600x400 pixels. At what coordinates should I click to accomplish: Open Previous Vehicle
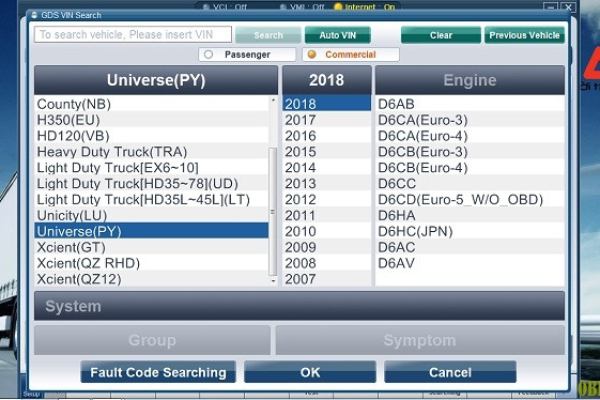click(x=524, y=35)
